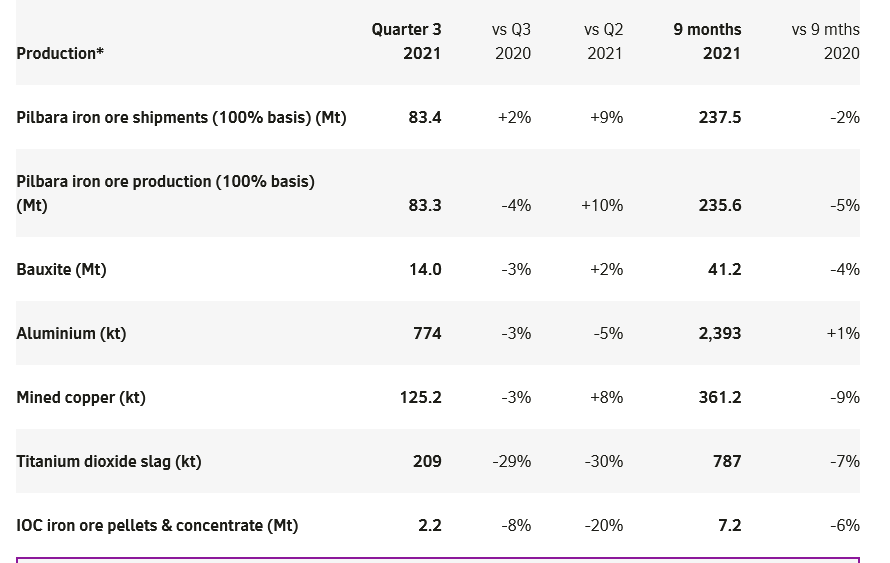Select the vs Q3 2020 column header
890x563 pixels.
[x=512, y=41]
